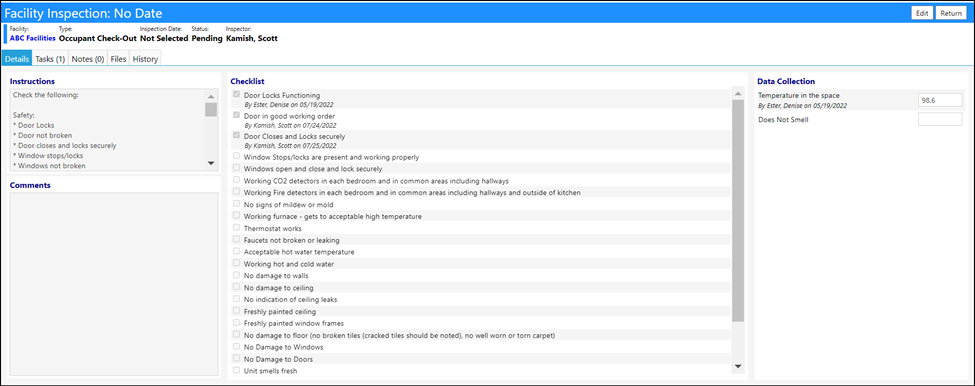The width and height of the screenshot is (975, 386).
Task: Switch to the Tasks (1) tab
Action: (x=50, y=59)
